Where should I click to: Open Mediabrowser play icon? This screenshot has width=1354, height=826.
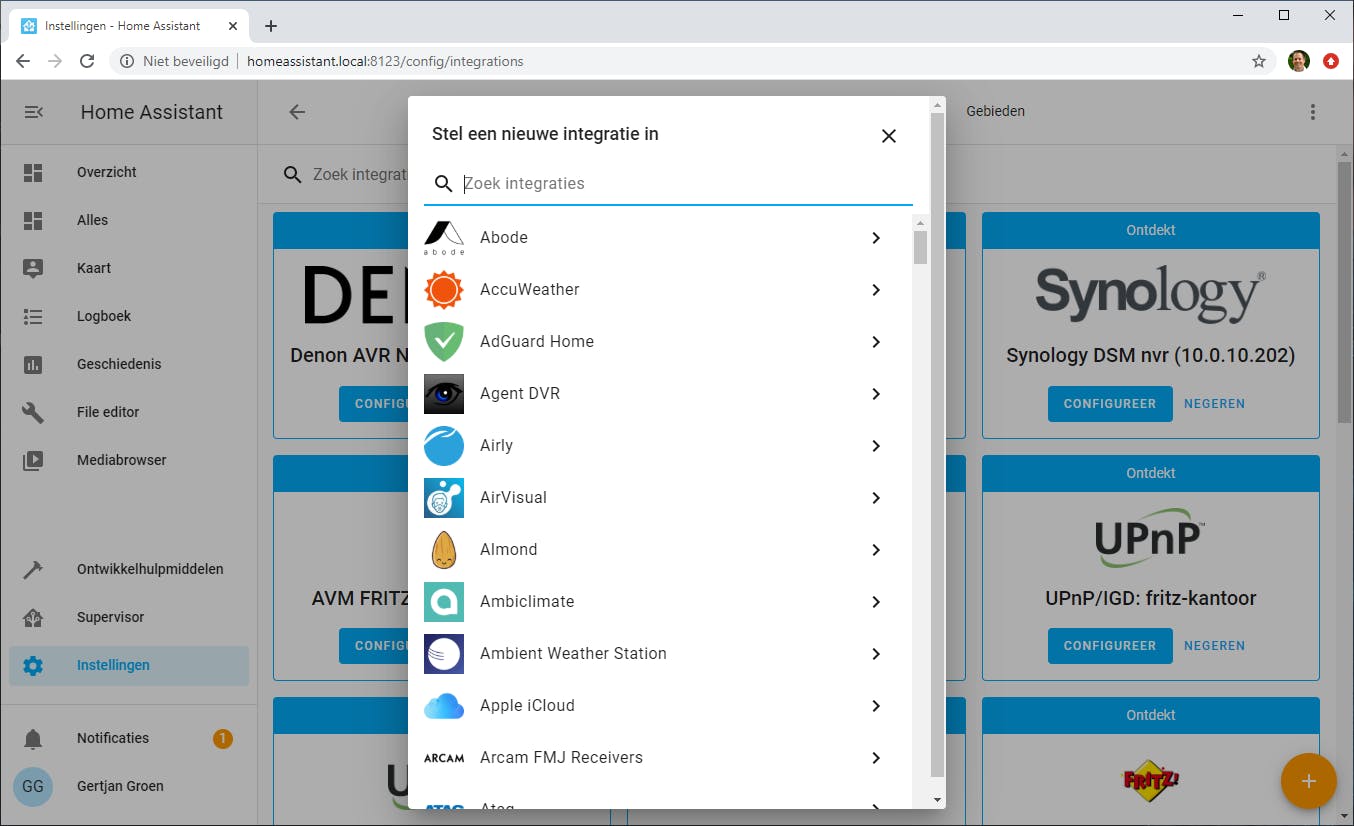pyautogui.click(x=33, y=460)
